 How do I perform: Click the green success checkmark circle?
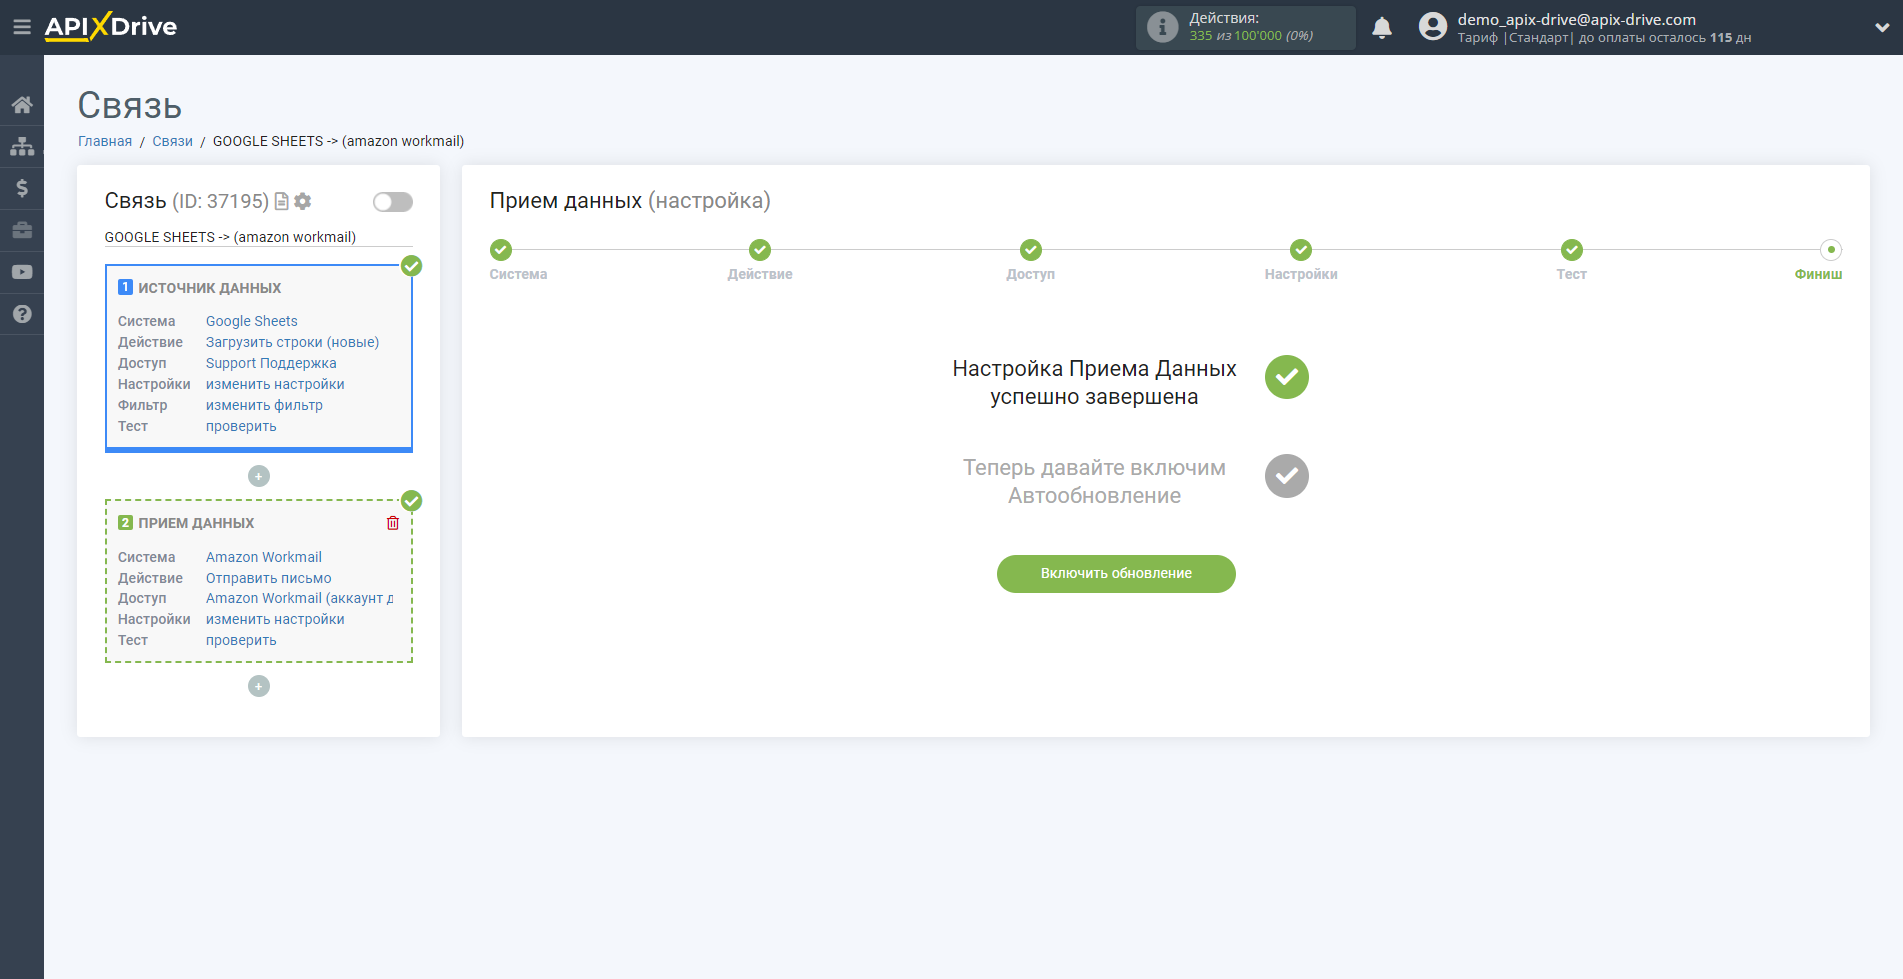click(1287, 377)
